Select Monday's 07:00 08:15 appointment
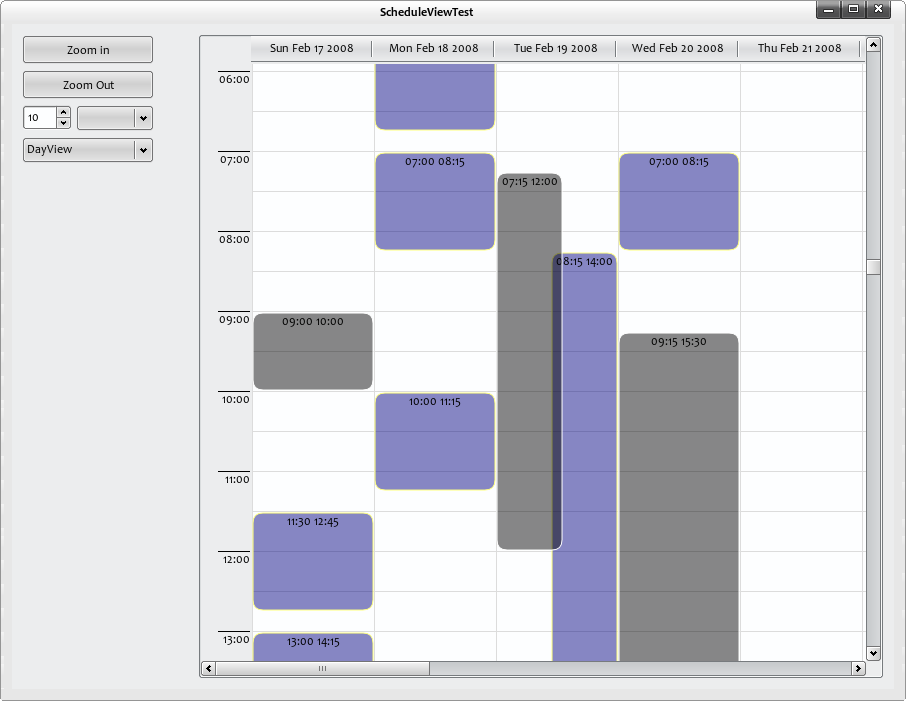This screenshot has width=906, height=701. [435, 202]
